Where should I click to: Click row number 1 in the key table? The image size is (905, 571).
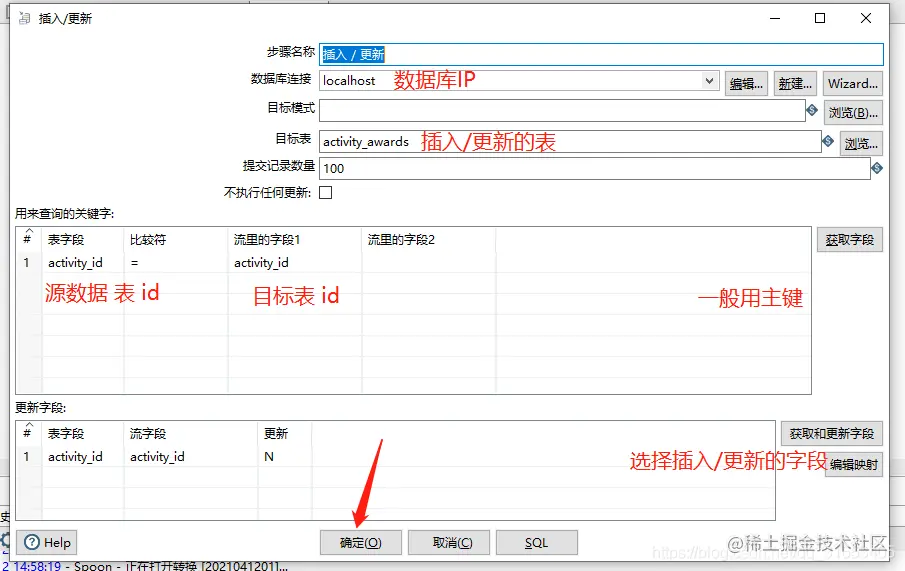click(x=27, y=263)
